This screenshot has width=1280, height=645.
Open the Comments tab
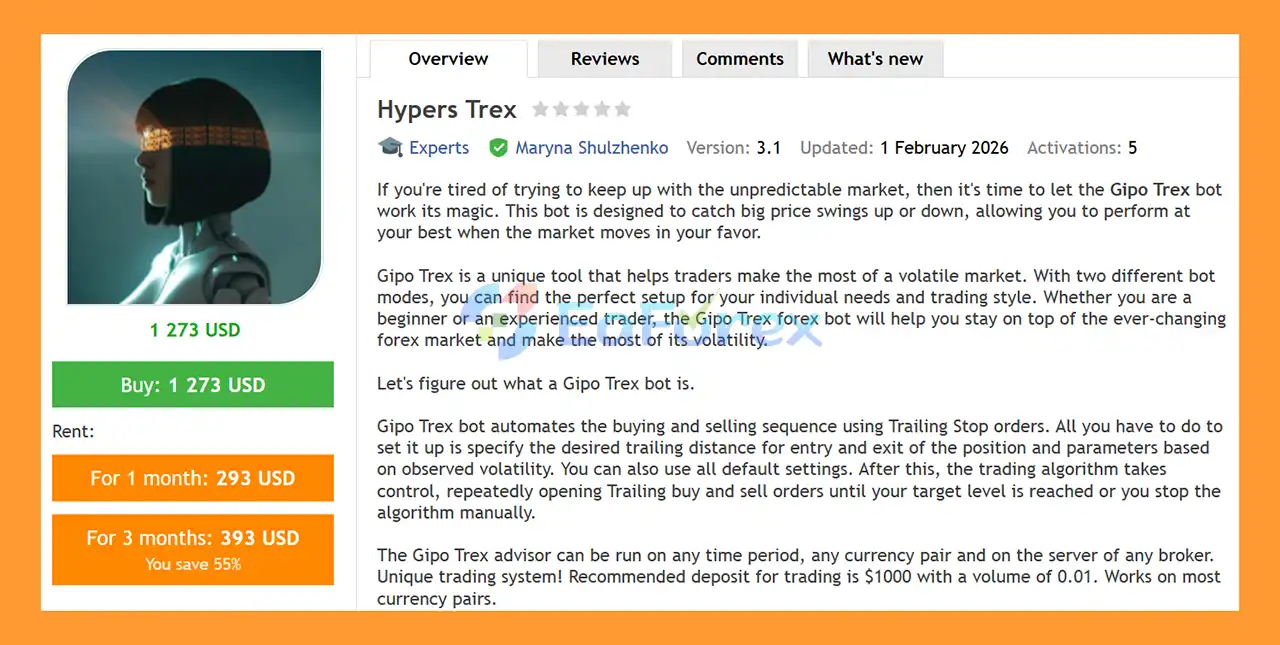(740, 59)
